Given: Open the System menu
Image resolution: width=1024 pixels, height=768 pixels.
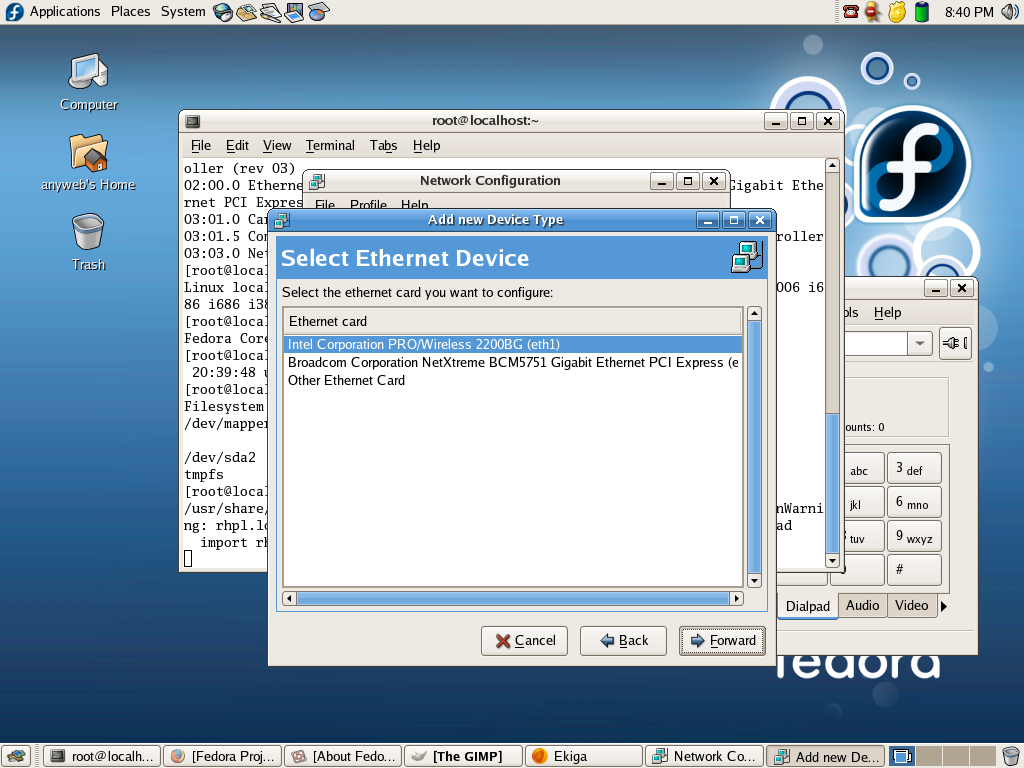Looking at the screenshot, I should coord(183,12).
